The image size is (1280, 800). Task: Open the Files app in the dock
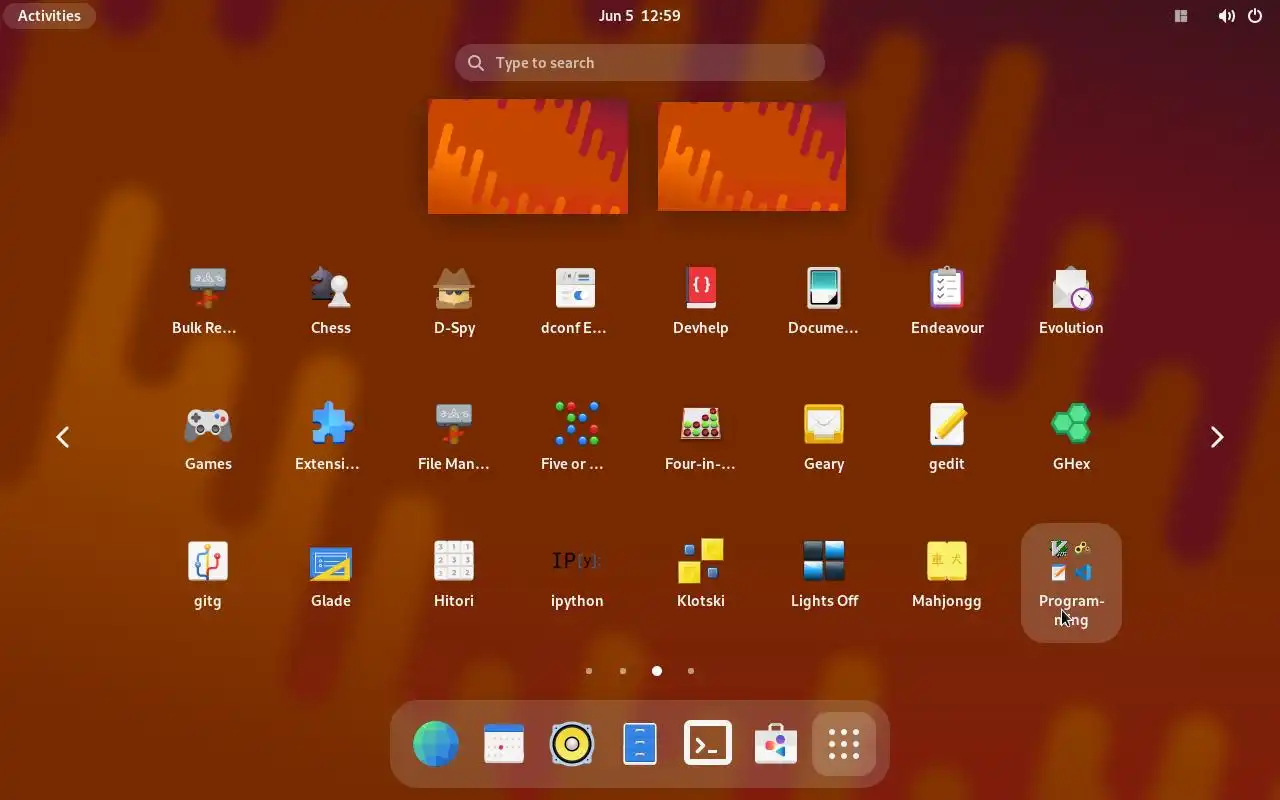pyautogui.click(x=640, y=744)
